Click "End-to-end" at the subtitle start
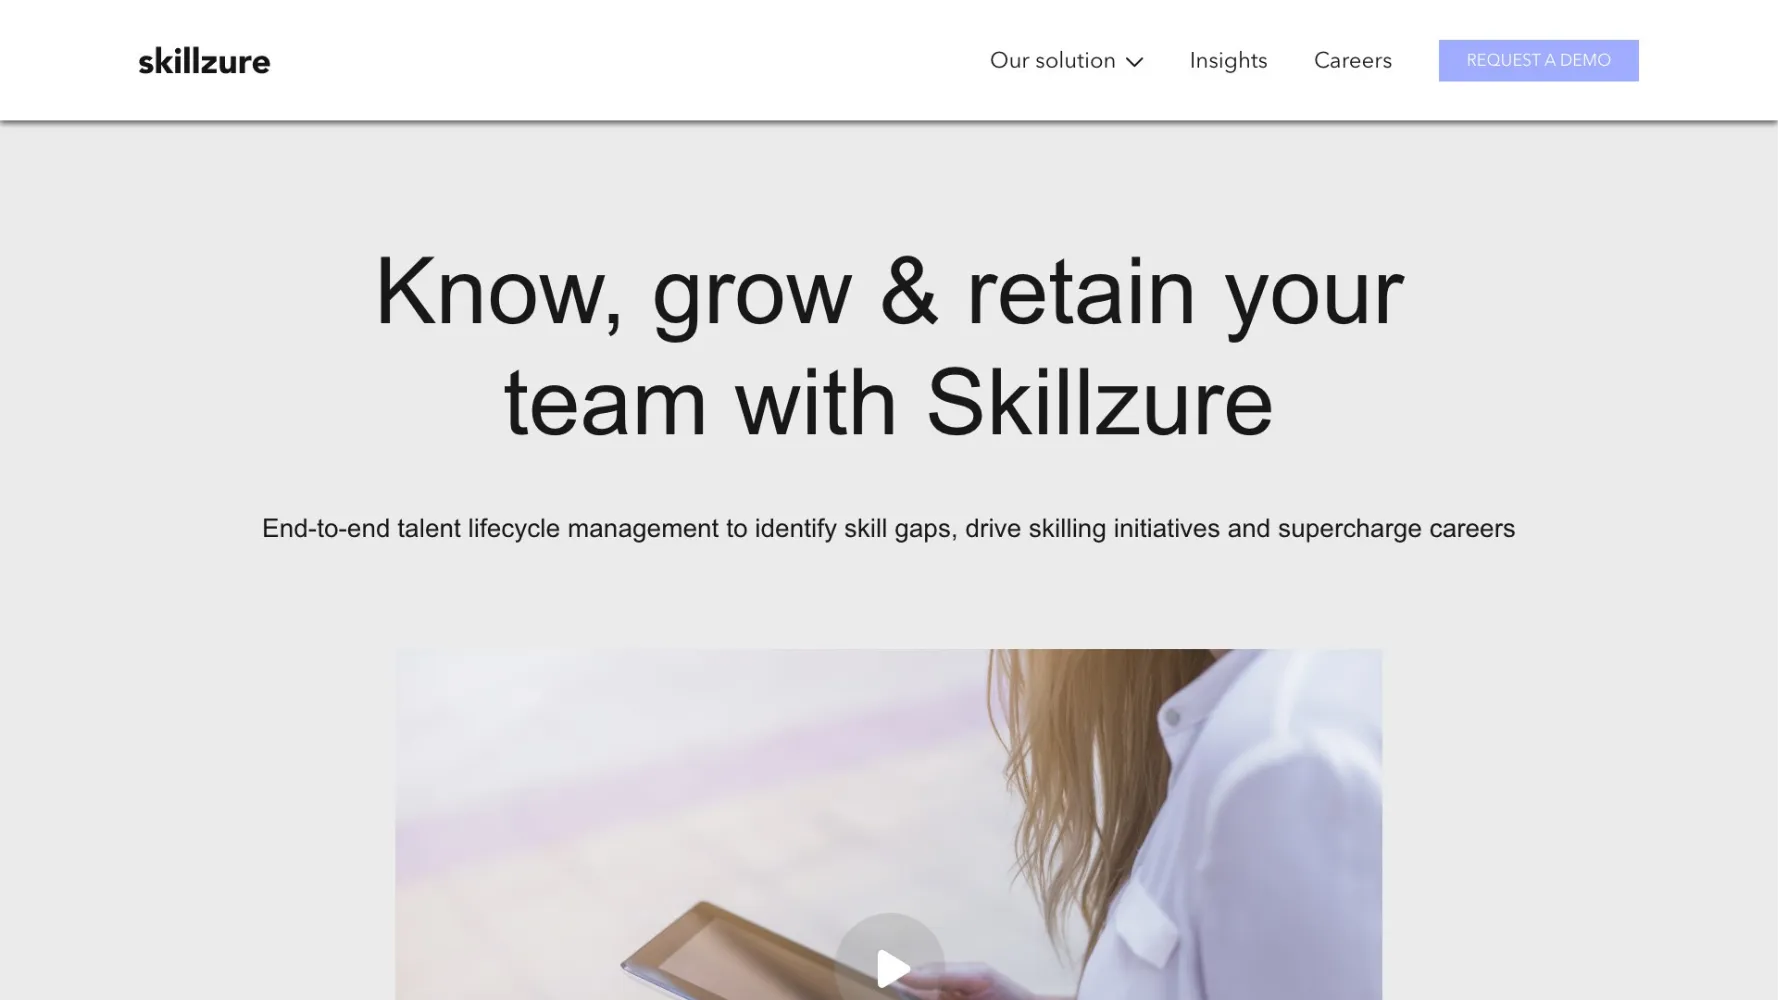Viewport: 1778px width, 1000px height. pyautogui.click(x=326, y=528)
